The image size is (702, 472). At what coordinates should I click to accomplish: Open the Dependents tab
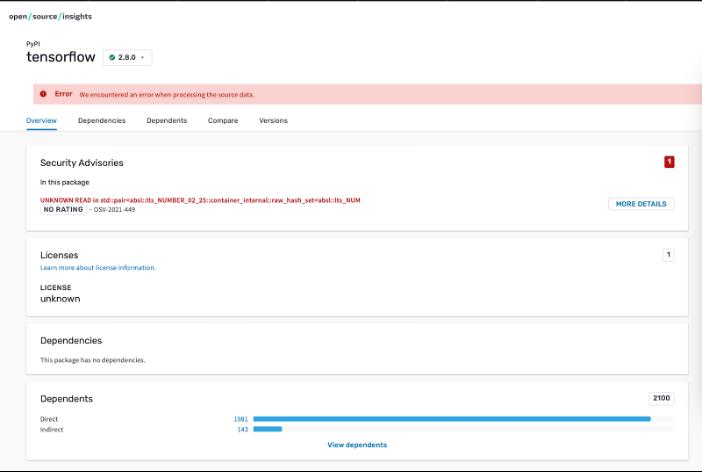166,121
